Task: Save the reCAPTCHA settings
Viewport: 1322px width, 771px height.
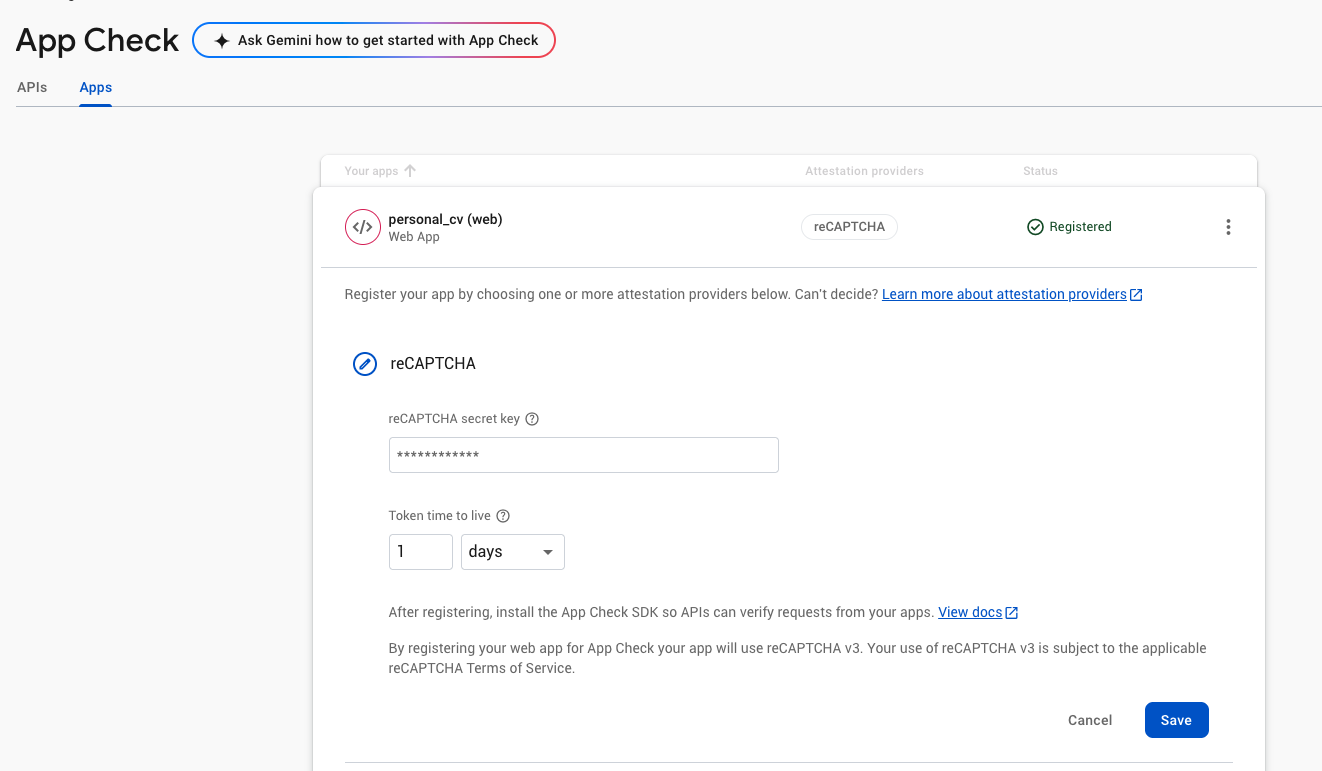Action: pos(1176,720)
